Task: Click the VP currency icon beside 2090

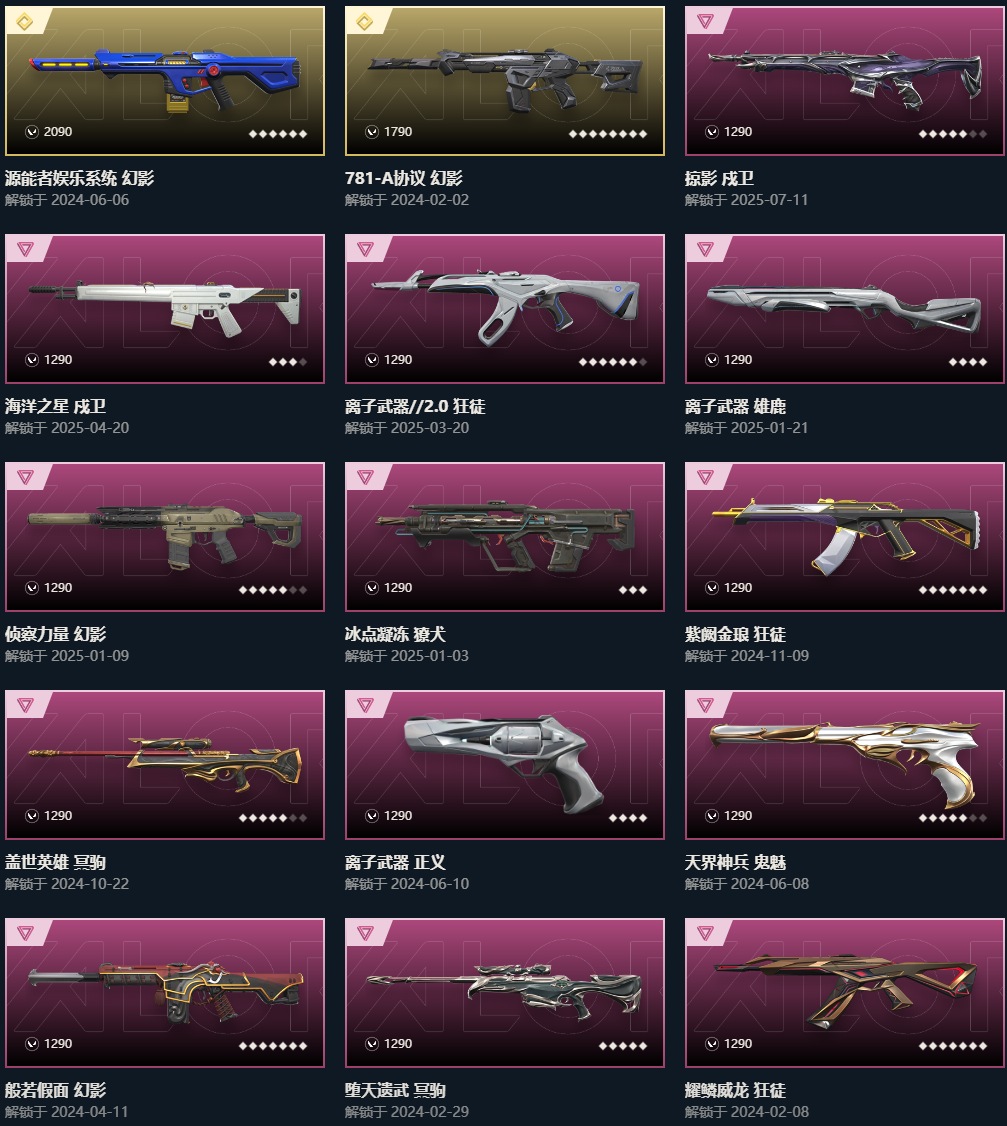Action: click(32, 131)
